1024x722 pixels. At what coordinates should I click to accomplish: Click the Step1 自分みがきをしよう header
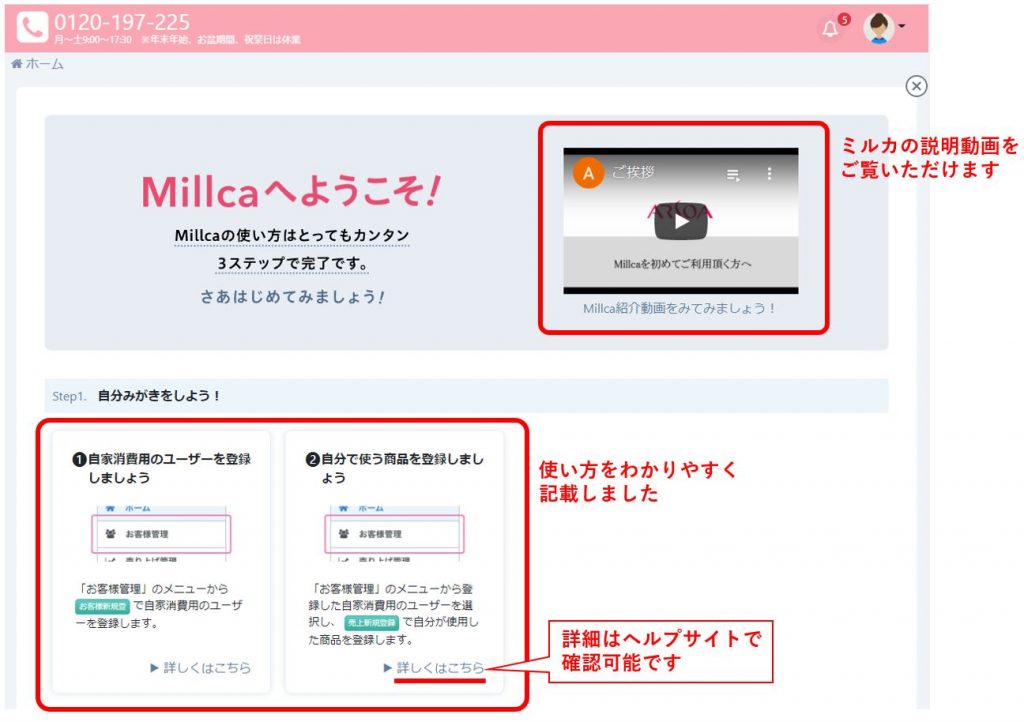click(158, 396)
